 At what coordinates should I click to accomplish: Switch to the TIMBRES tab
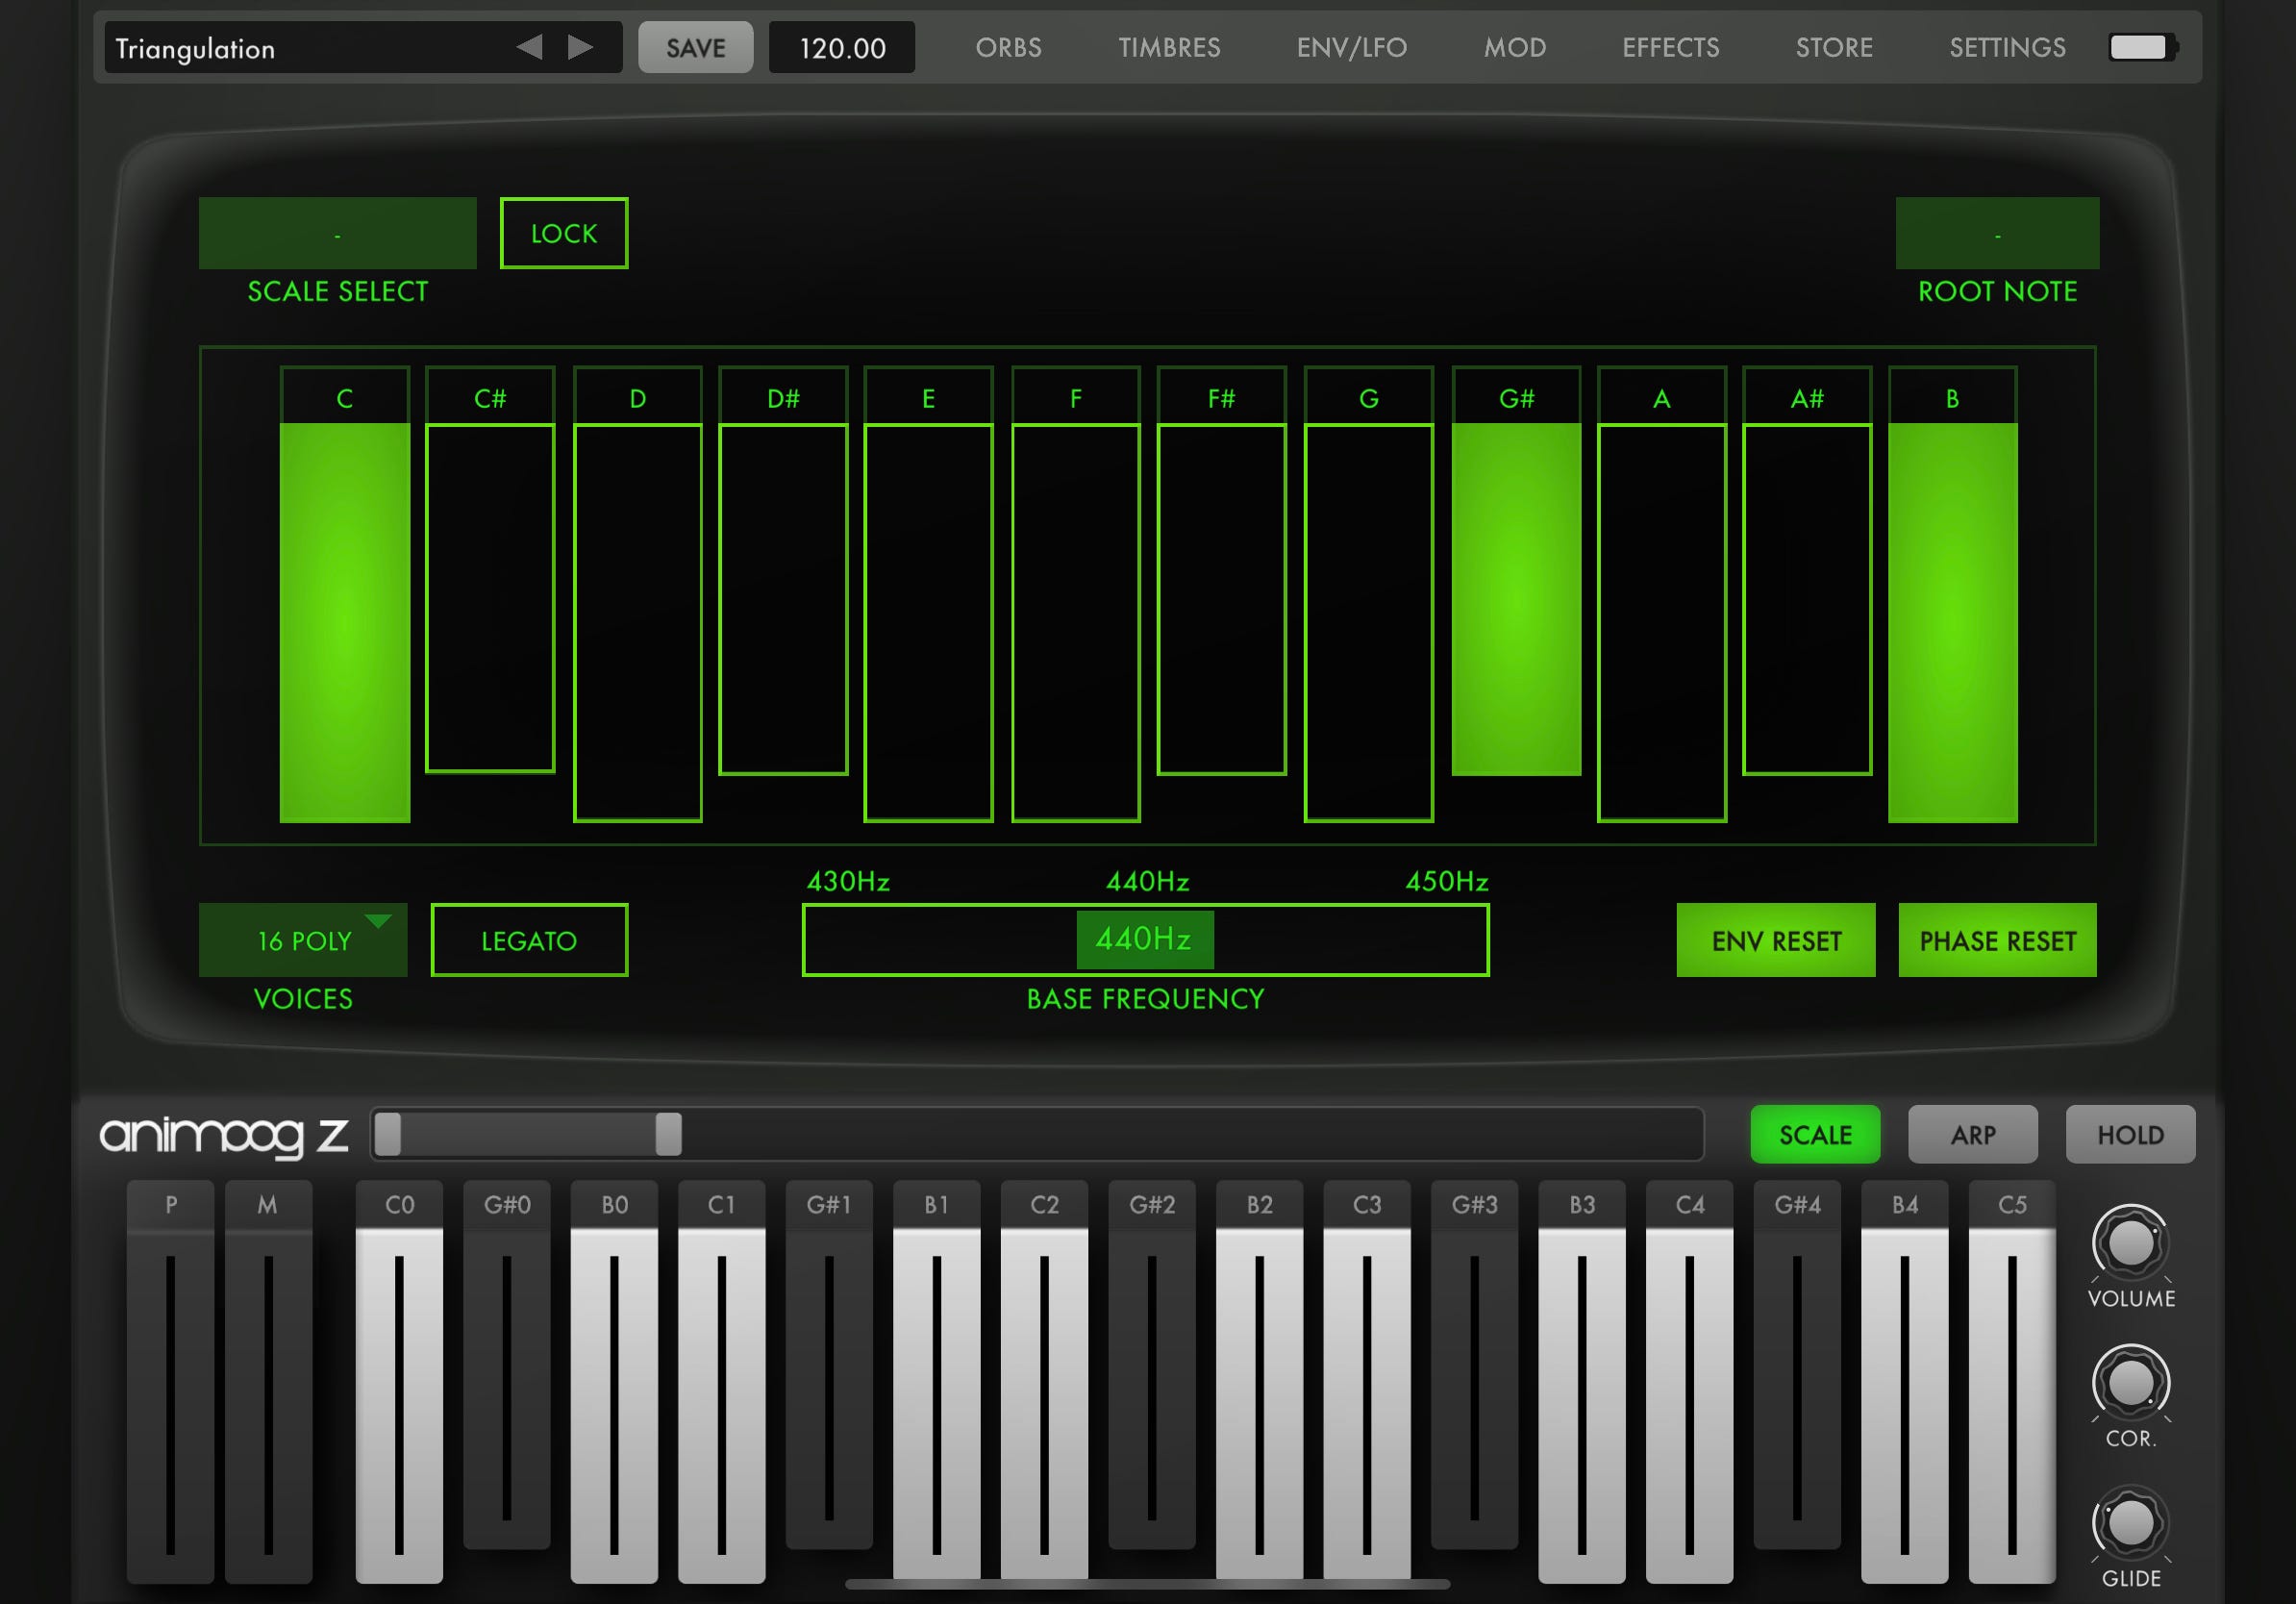tap(1169, 47)
